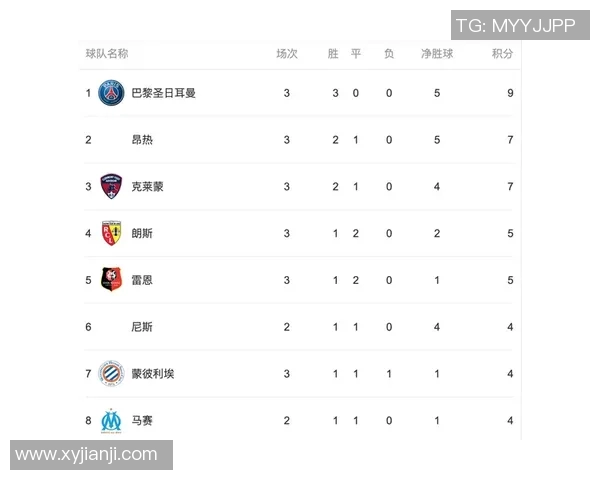This screenshot has width=600, height=480.
Task: Select the 克莱蒙 team name
Action: (147, 187)
